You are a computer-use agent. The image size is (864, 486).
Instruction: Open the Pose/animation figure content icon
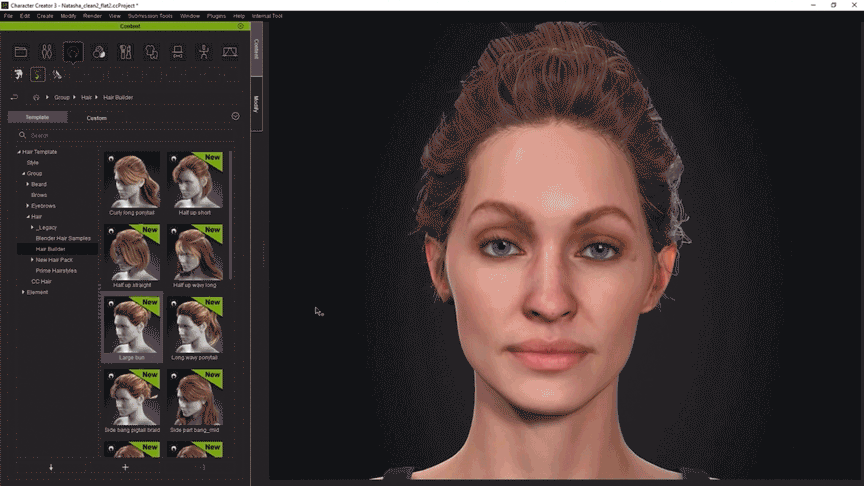pos(204,52)
